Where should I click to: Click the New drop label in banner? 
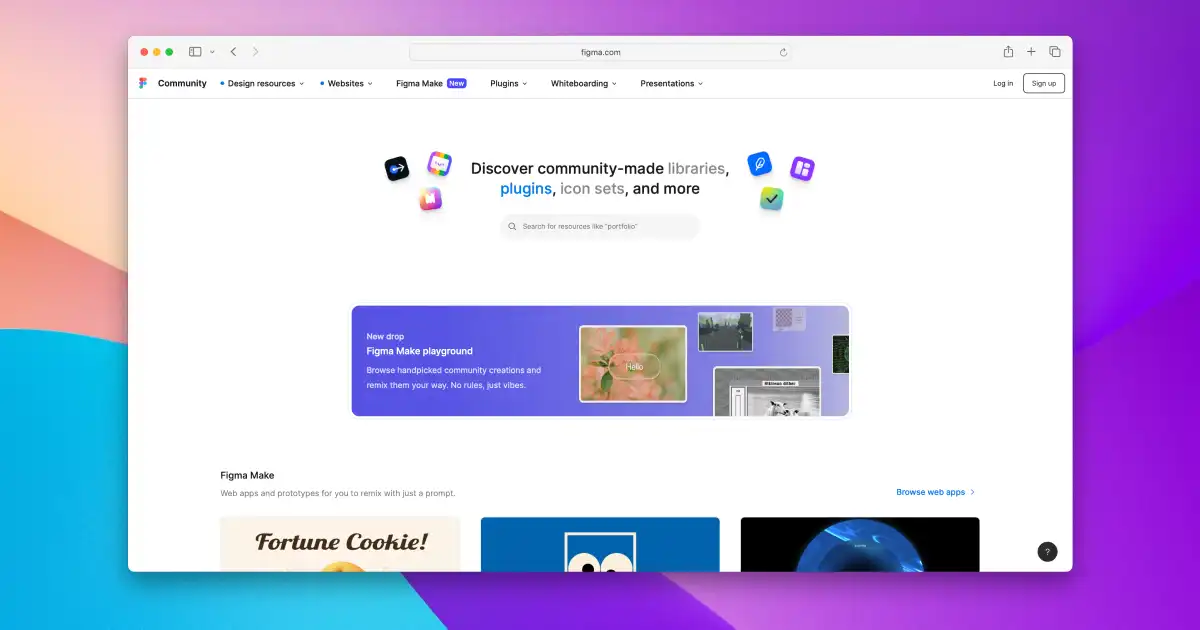click(385, 336)
